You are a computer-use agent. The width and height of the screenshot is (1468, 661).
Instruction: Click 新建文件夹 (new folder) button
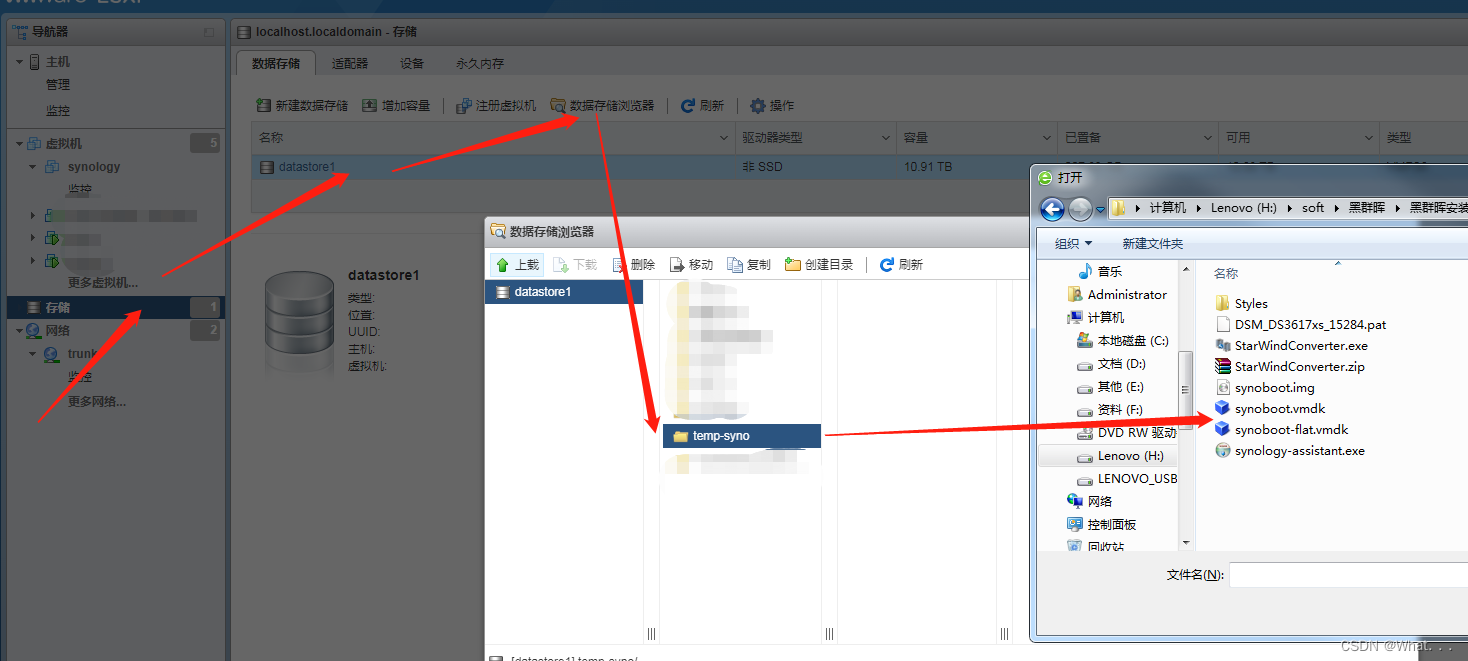tap(1152, 244)
